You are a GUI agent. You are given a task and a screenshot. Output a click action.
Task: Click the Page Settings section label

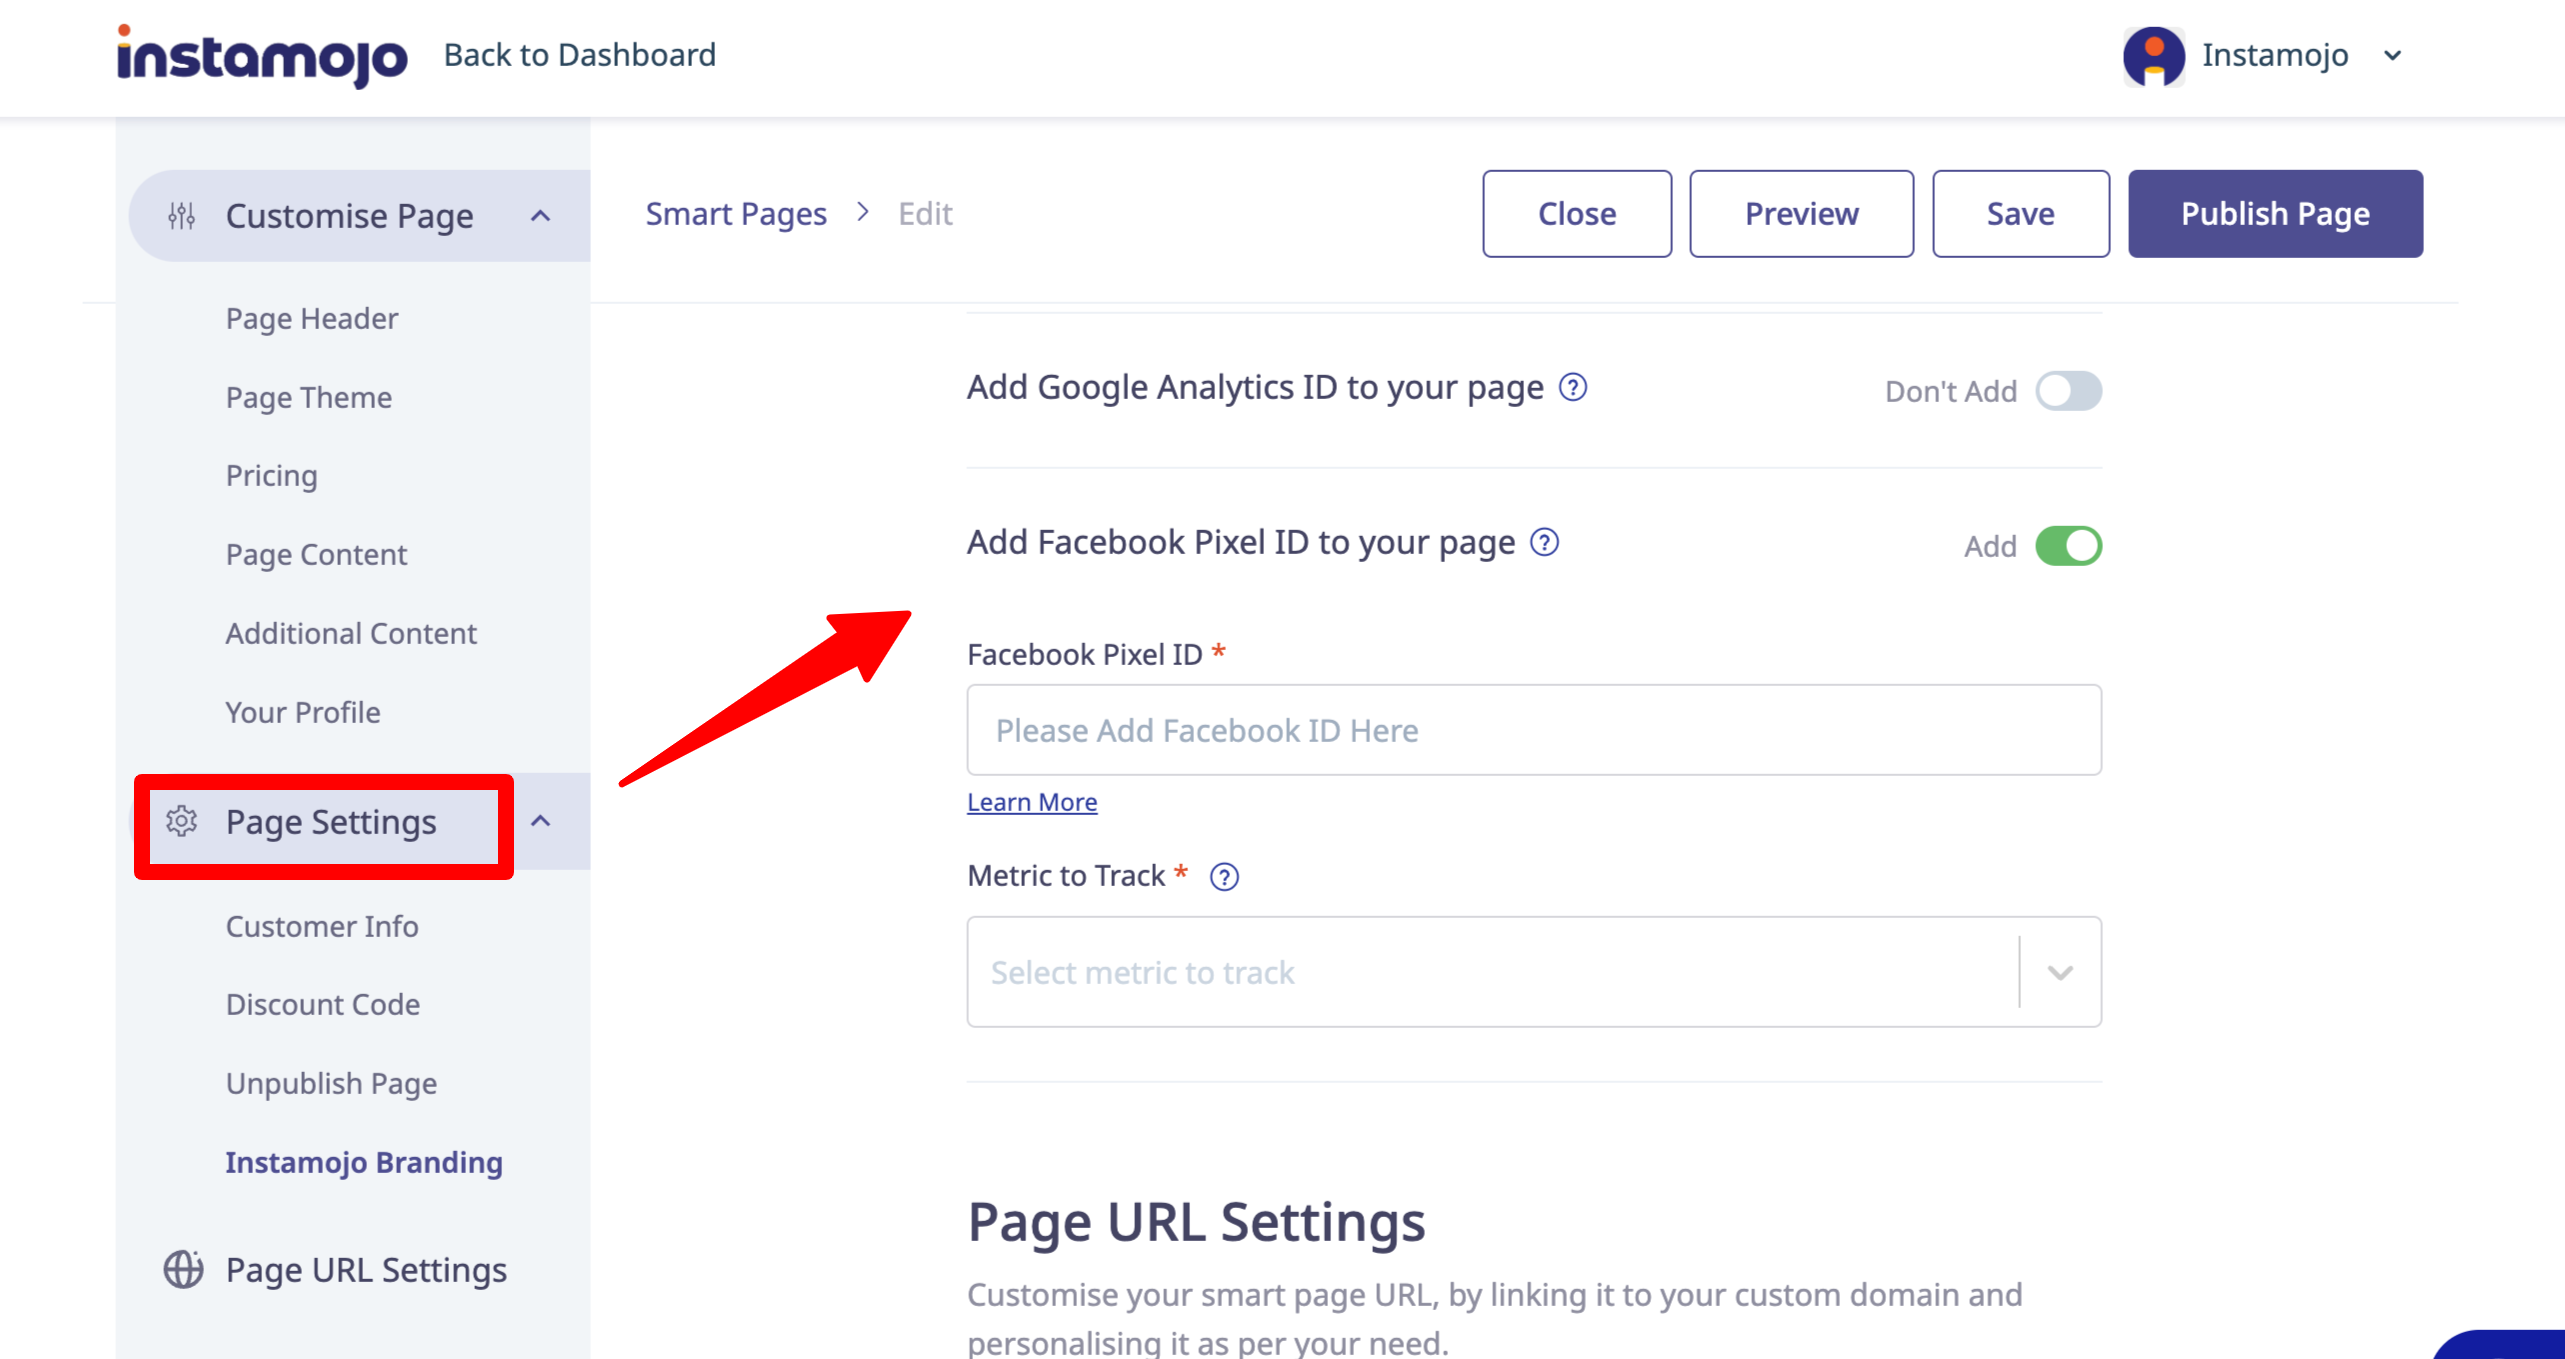point(331,822)
